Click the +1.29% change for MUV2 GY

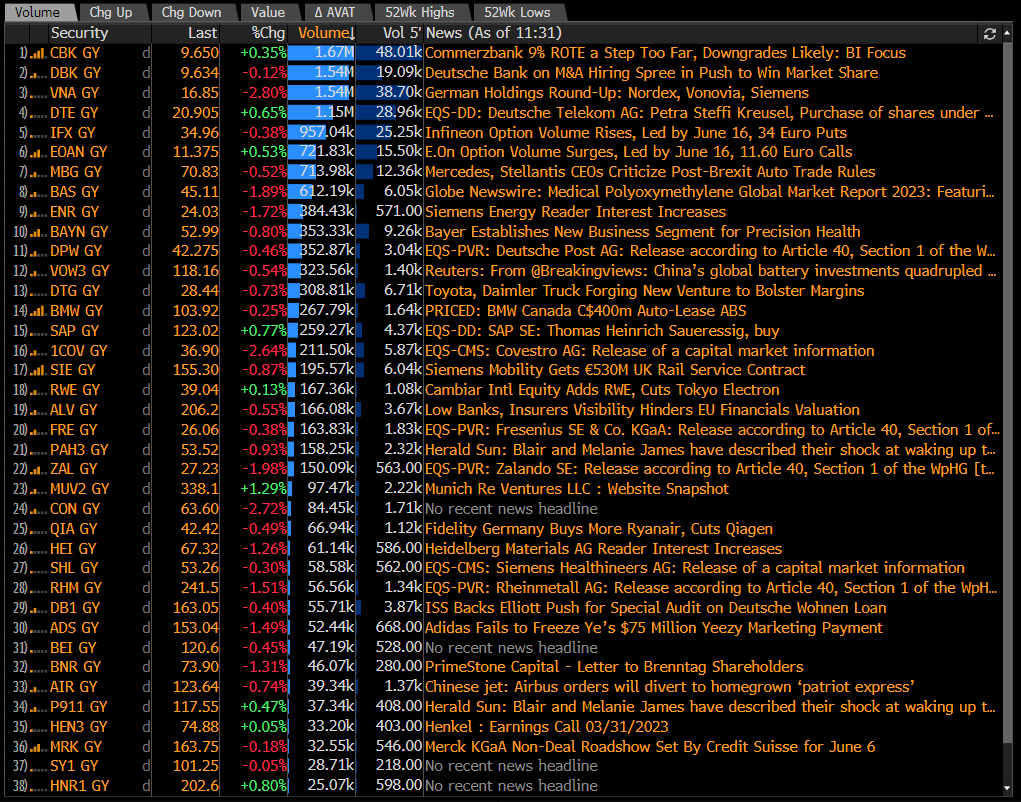click(263, 490)
